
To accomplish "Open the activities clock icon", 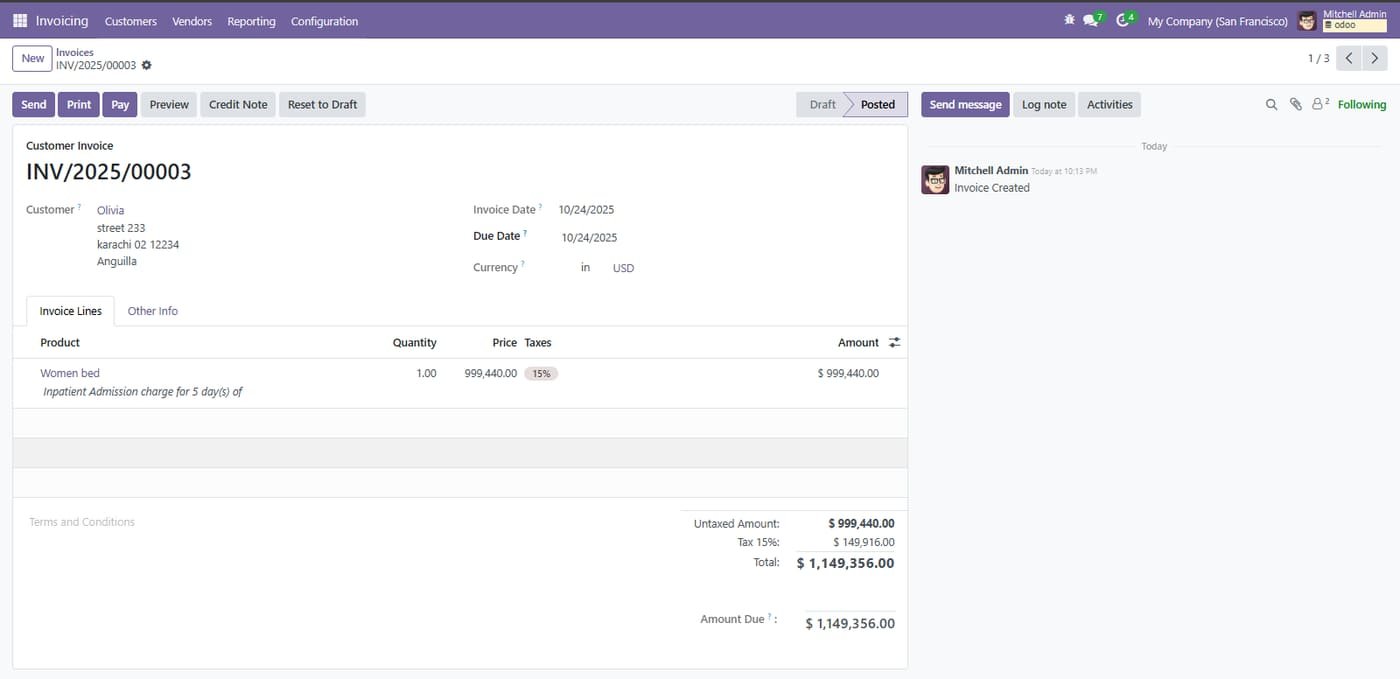I will tap(1122, 21).
